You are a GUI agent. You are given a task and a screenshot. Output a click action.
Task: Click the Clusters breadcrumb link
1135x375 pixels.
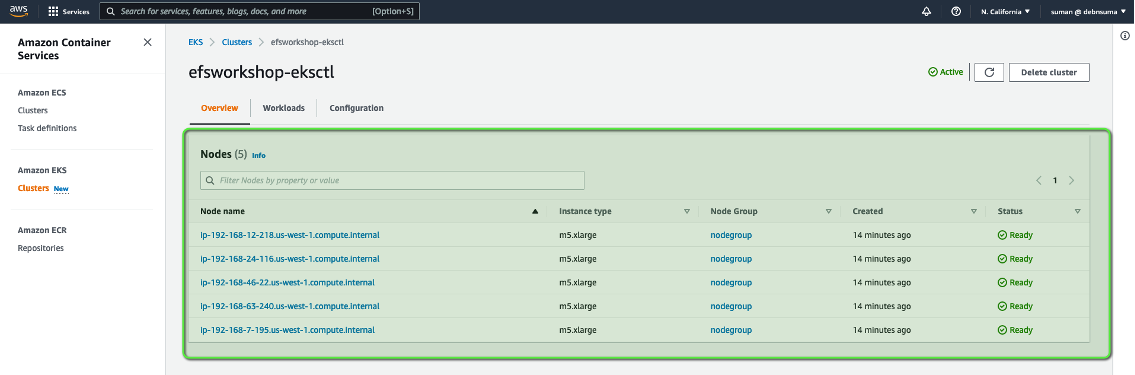coord(237,43)
